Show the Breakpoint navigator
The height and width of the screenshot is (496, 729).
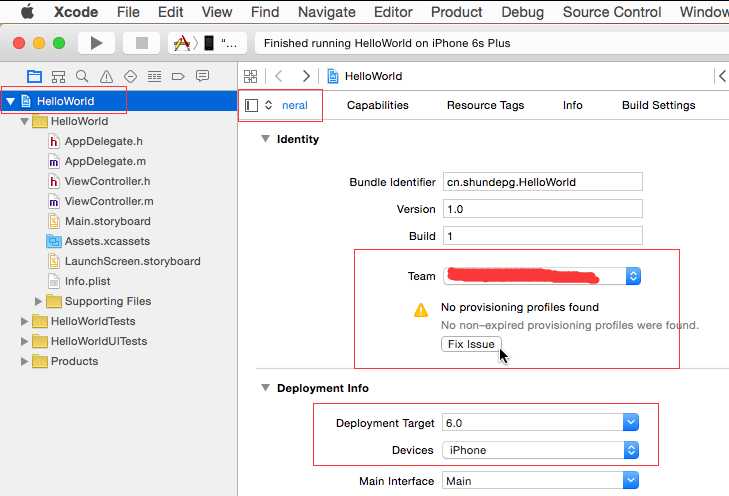tap(178, 76)
